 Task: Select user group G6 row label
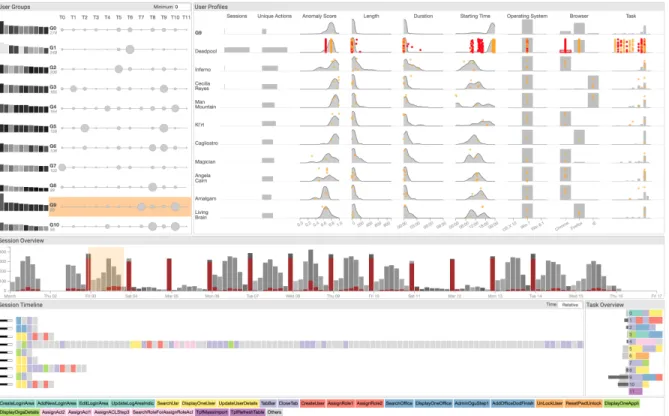[x=53, y=146]
